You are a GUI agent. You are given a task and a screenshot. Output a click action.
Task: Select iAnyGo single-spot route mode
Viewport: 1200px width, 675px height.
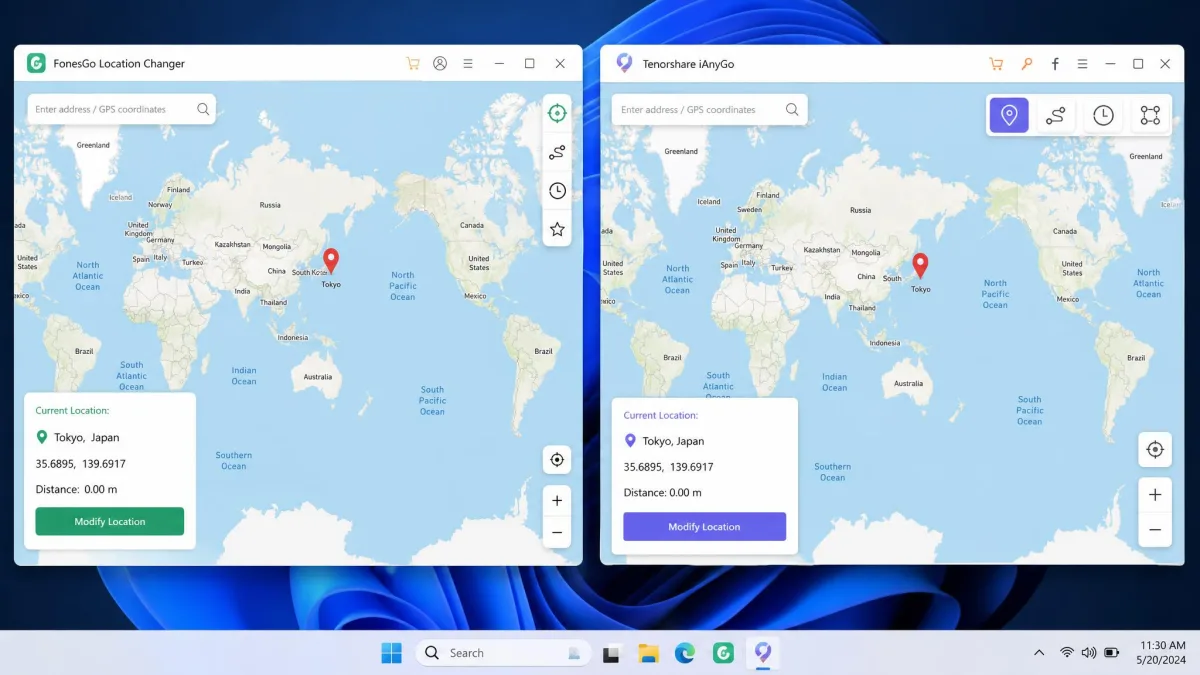1055,115
